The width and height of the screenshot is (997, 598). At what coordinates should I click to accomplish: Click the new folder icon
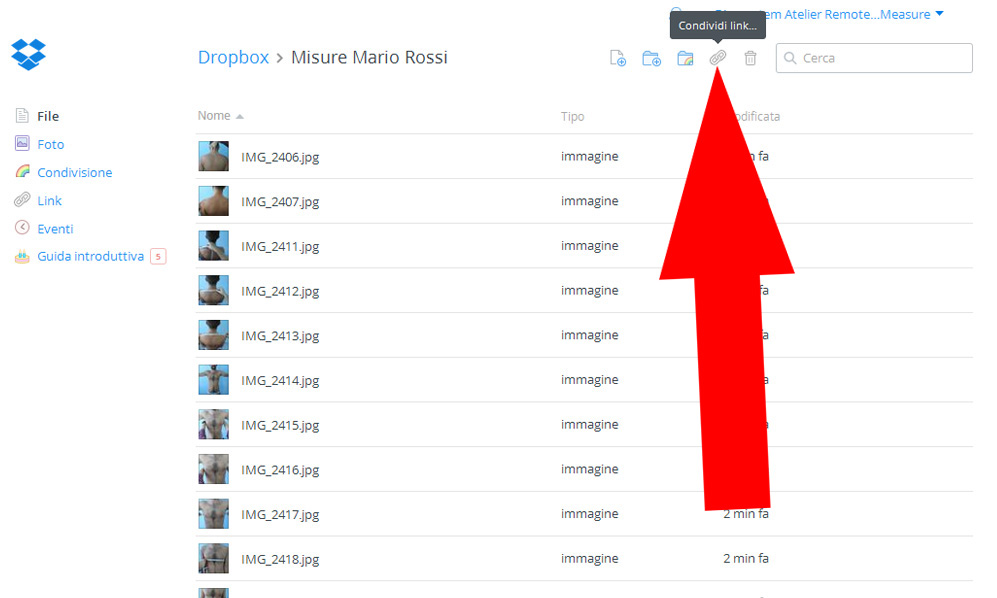pyautogui.click(x=651, y=58)
